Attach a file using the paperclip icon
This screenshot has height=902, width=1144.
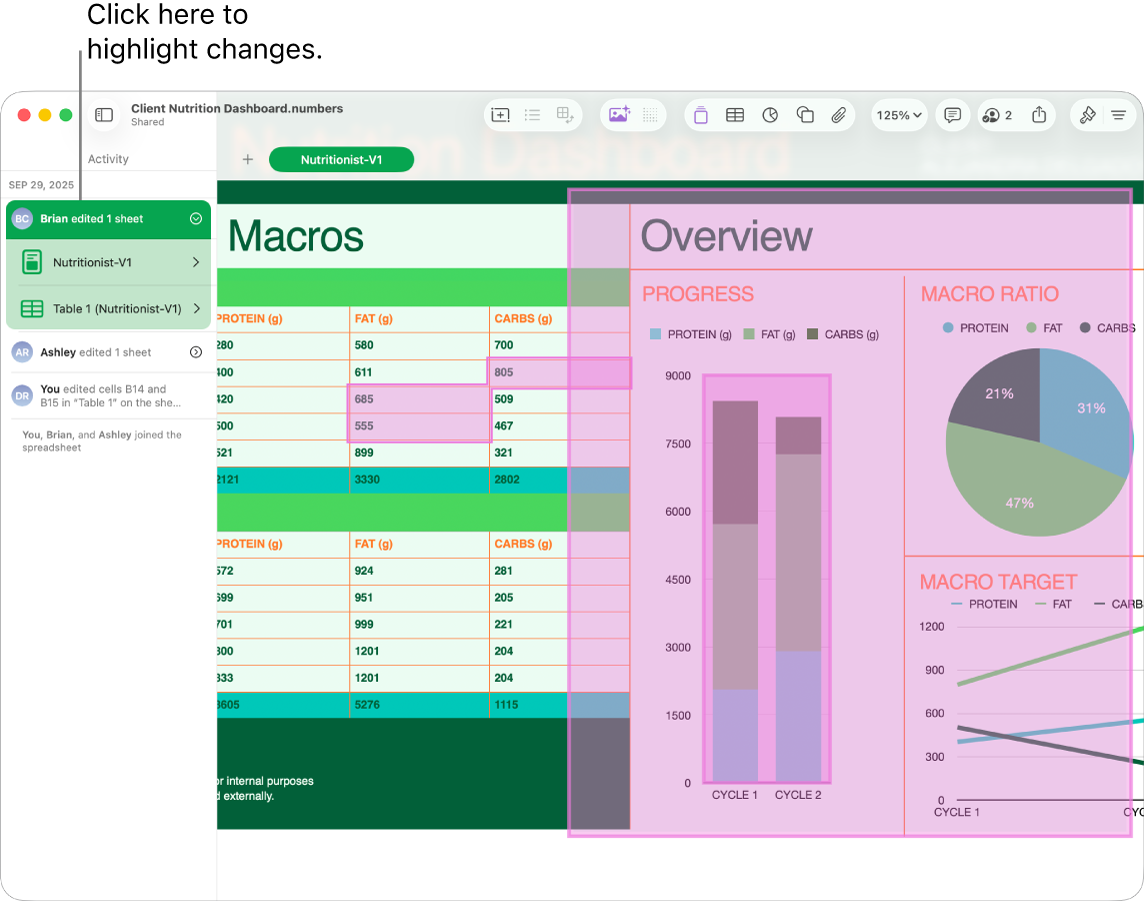click(x=838, y=115)
